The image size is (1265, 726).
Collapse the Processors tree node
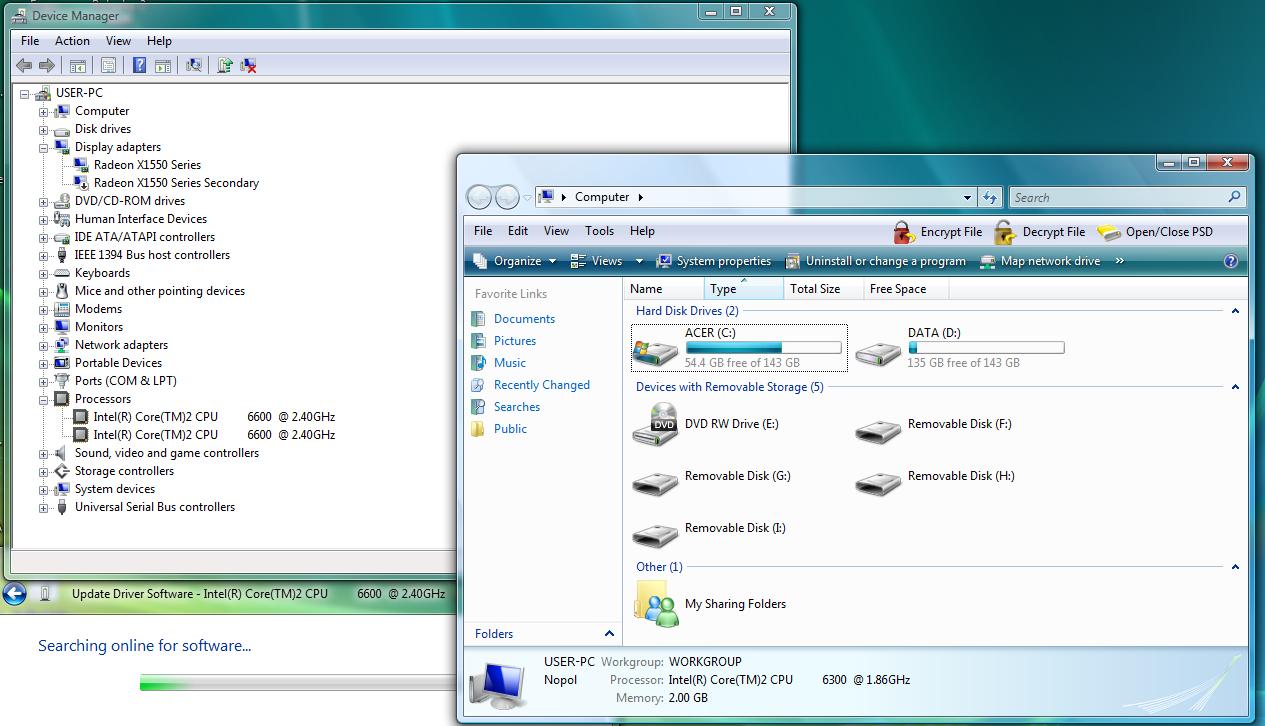click(x=44, y=399)
